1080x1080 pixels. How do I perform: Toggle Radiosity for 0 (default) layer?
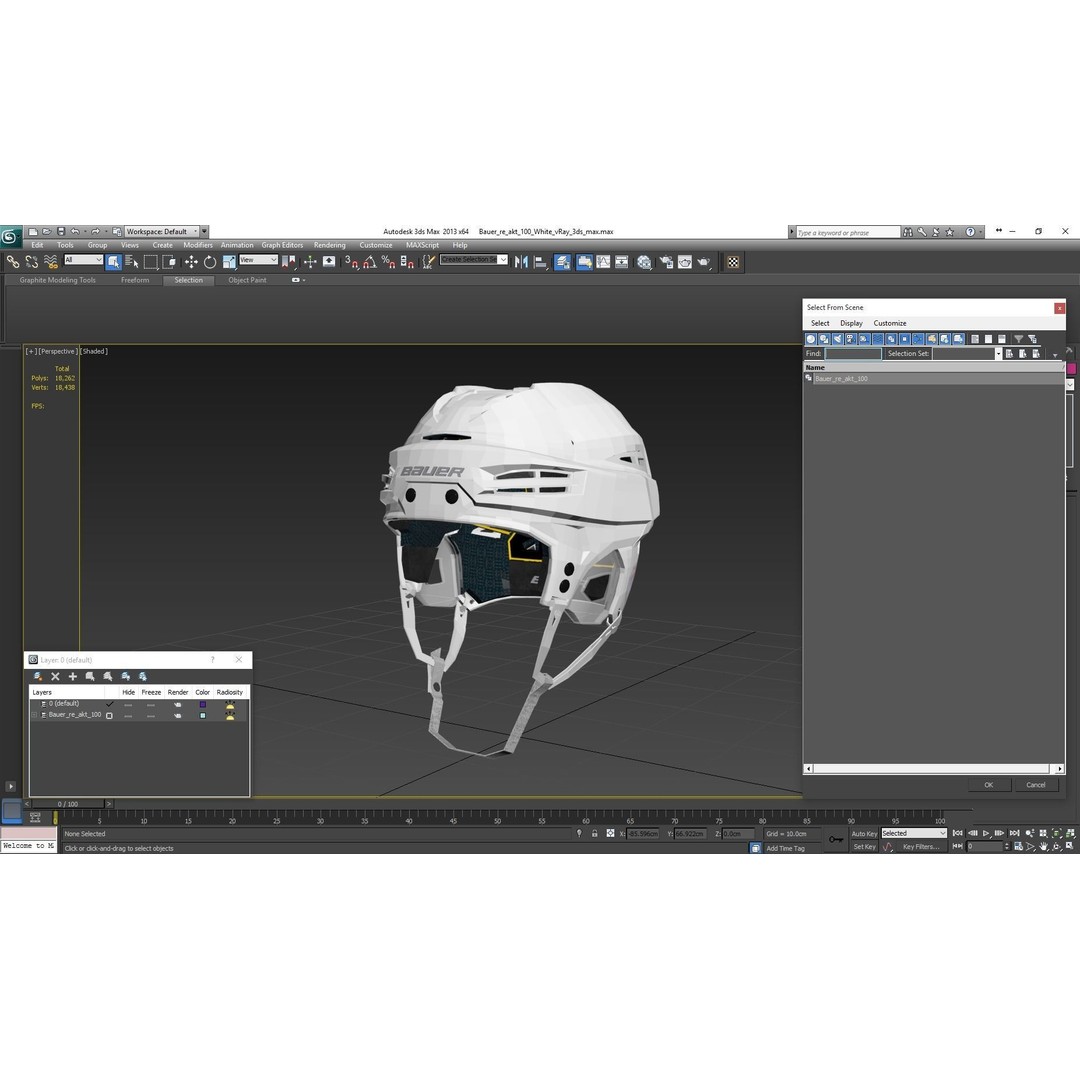pyautogui.click(x=229, y=705)
